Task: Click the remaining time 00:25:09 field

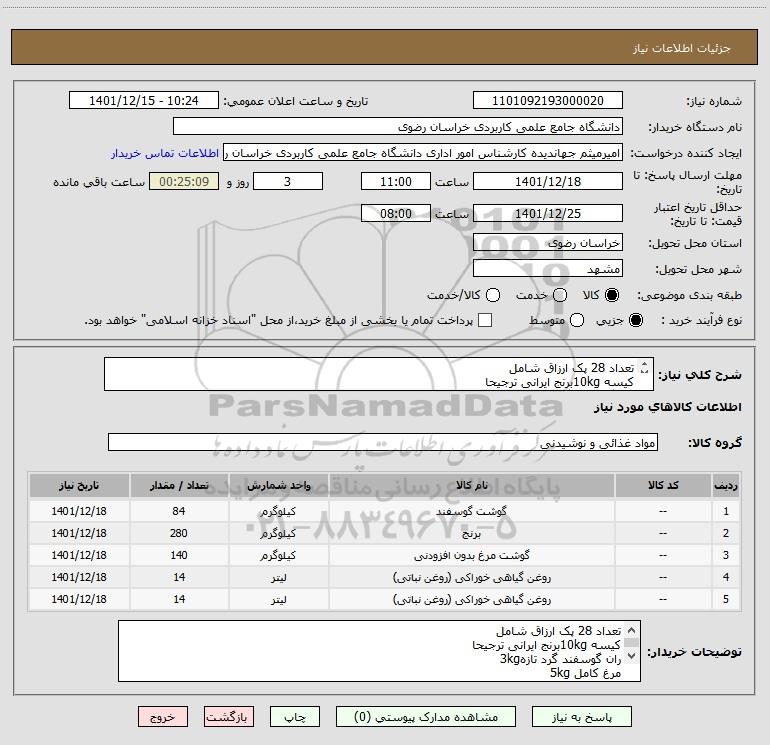Action: [184, 181]
